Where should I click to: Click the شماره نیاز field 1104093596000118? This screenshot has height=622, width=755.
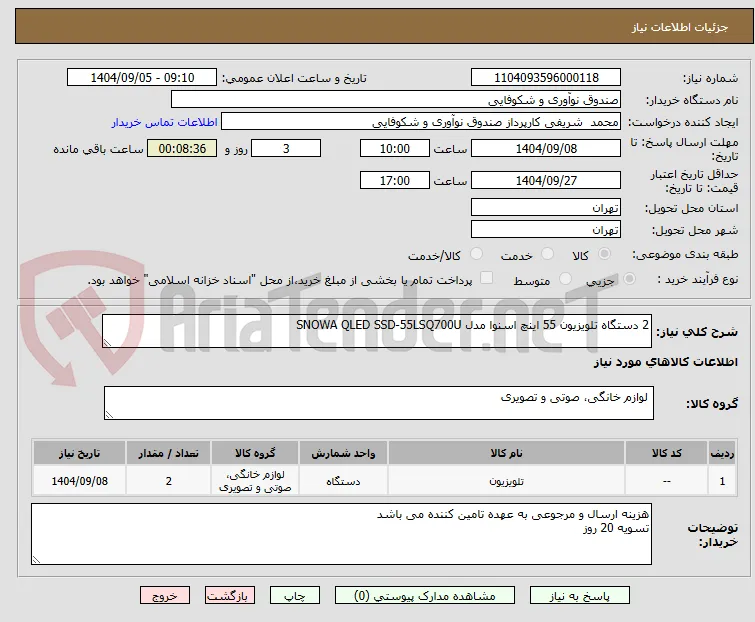(546, 78)
